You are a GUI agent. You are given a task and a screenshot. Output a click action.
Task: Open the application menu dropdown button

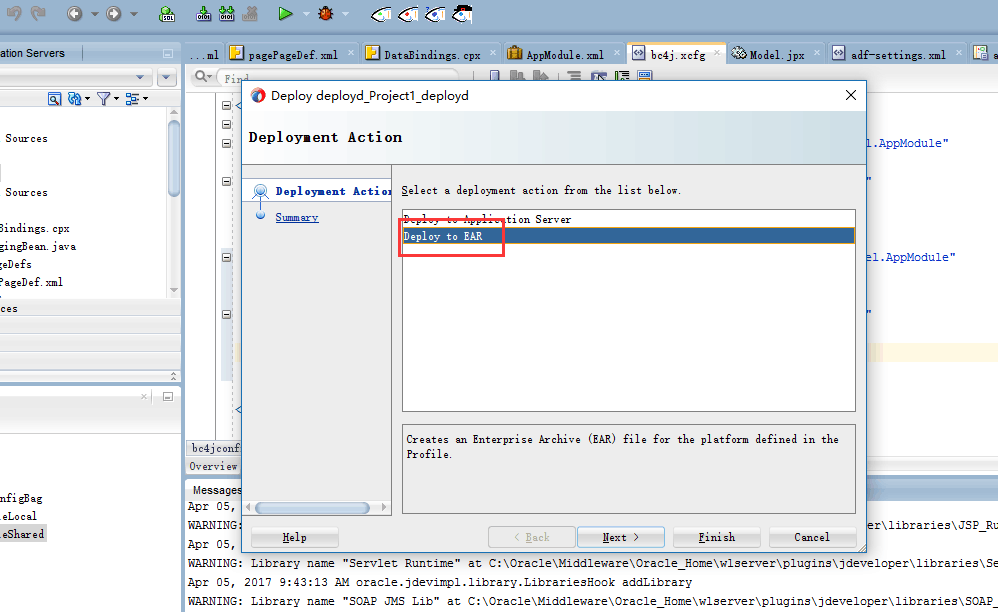[166, 77]
